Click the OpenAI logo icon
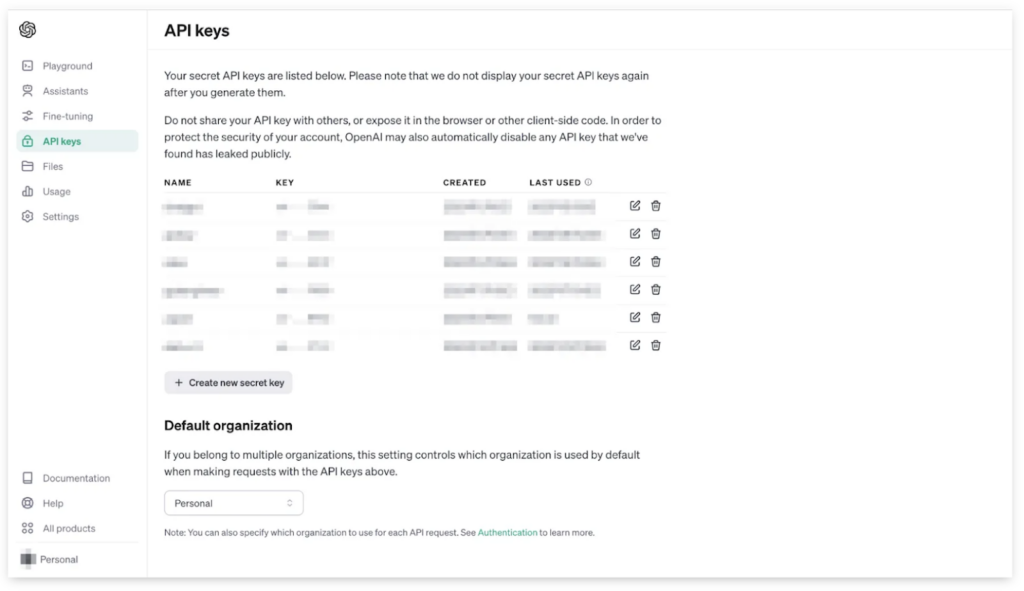 tap(27, 29)
